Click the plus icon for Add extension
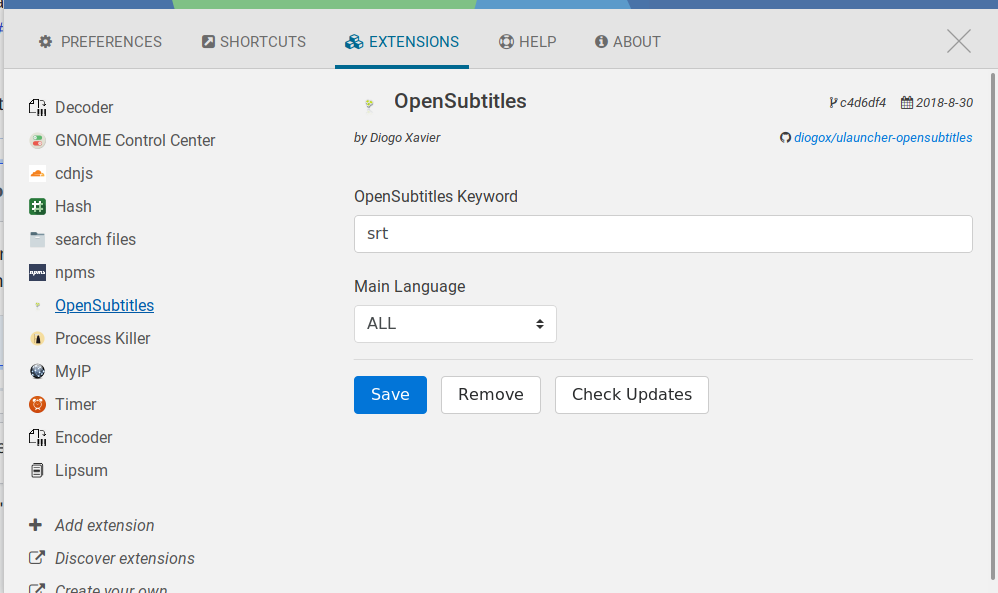The image size is (998, 593). point(36,525)
